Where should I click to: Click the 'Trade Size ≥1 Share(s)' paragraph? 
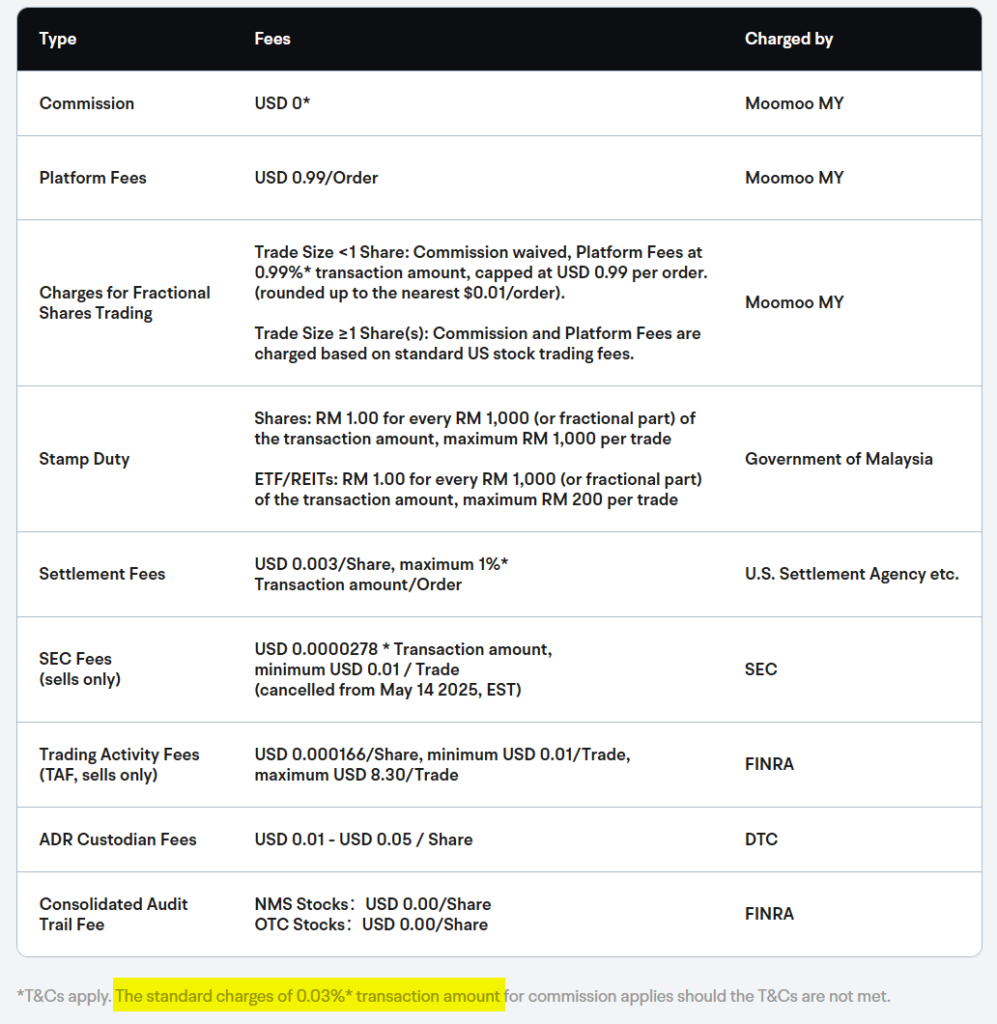[477, 344]
